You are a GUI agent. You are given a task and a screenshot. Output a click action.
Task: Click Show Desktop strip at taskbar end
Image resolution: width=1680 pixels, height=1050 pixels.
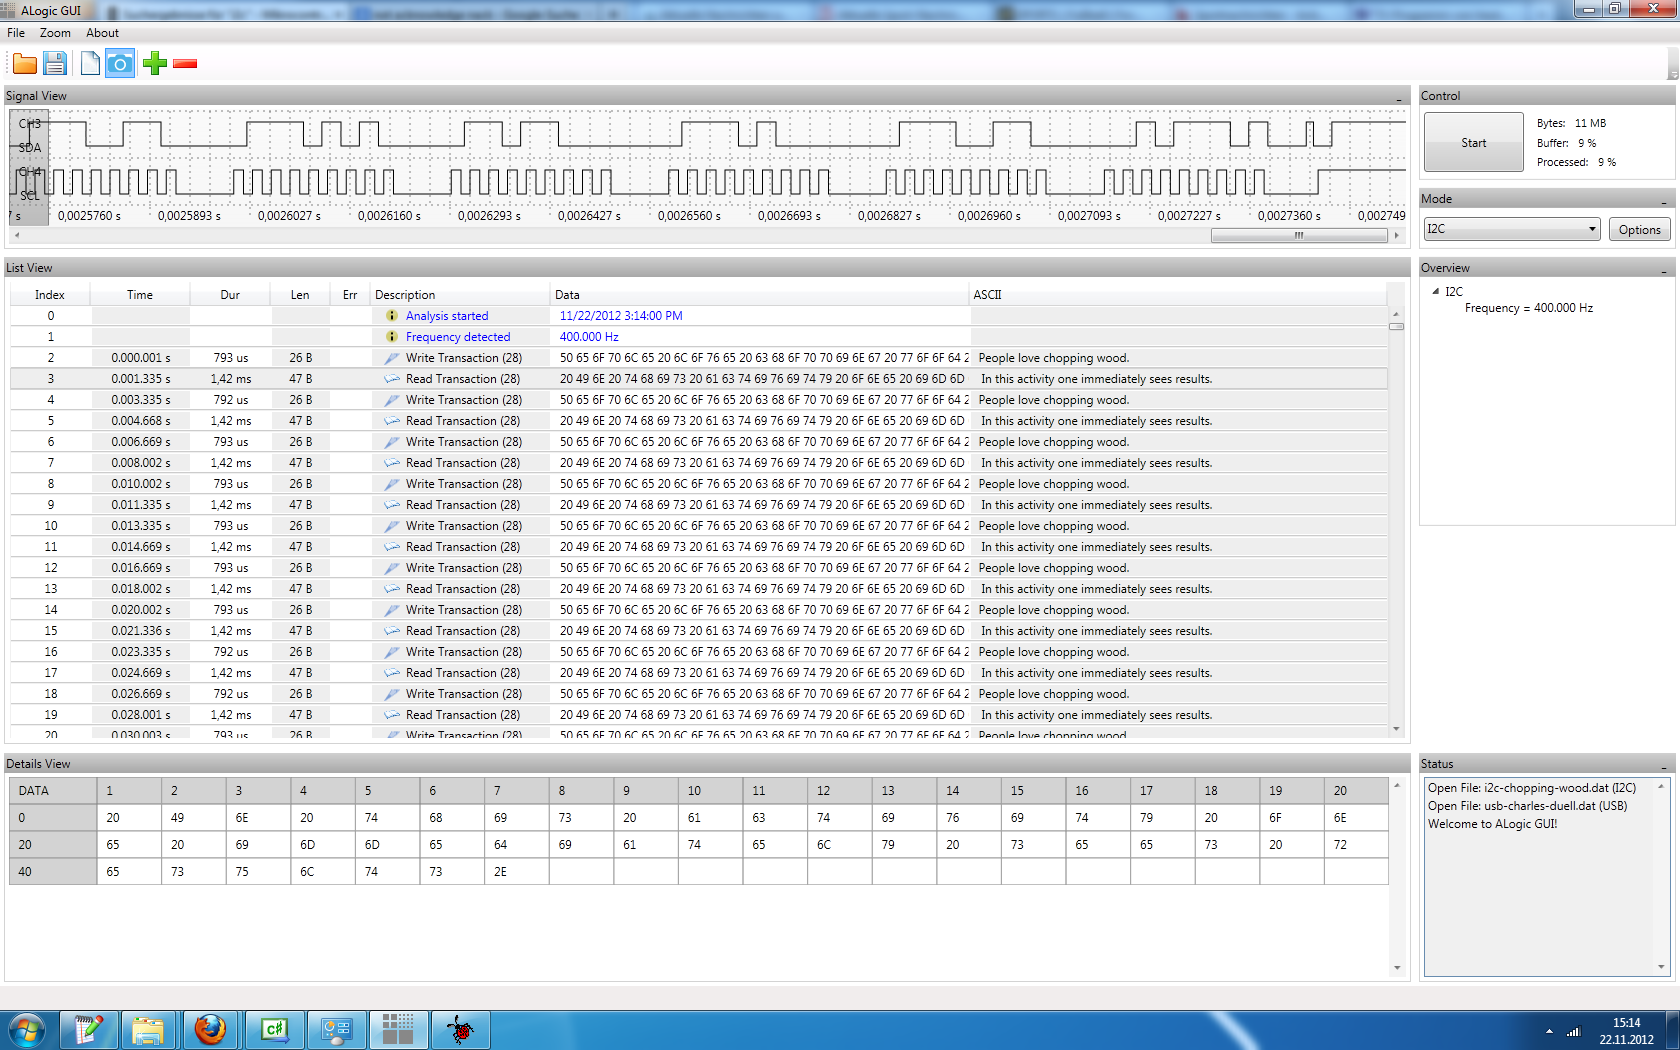[1673, 1030]
